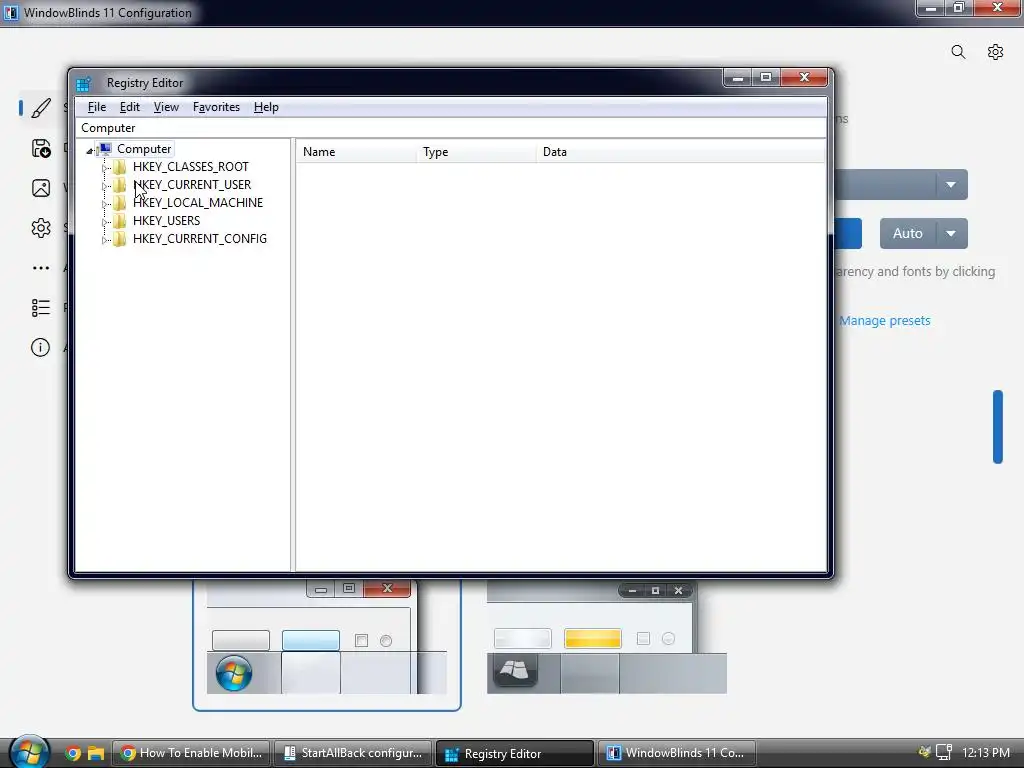Open the wide combo box dropdown in WindowBlinds
Screen dimensions: 1024x768
[x=952, y=185]
